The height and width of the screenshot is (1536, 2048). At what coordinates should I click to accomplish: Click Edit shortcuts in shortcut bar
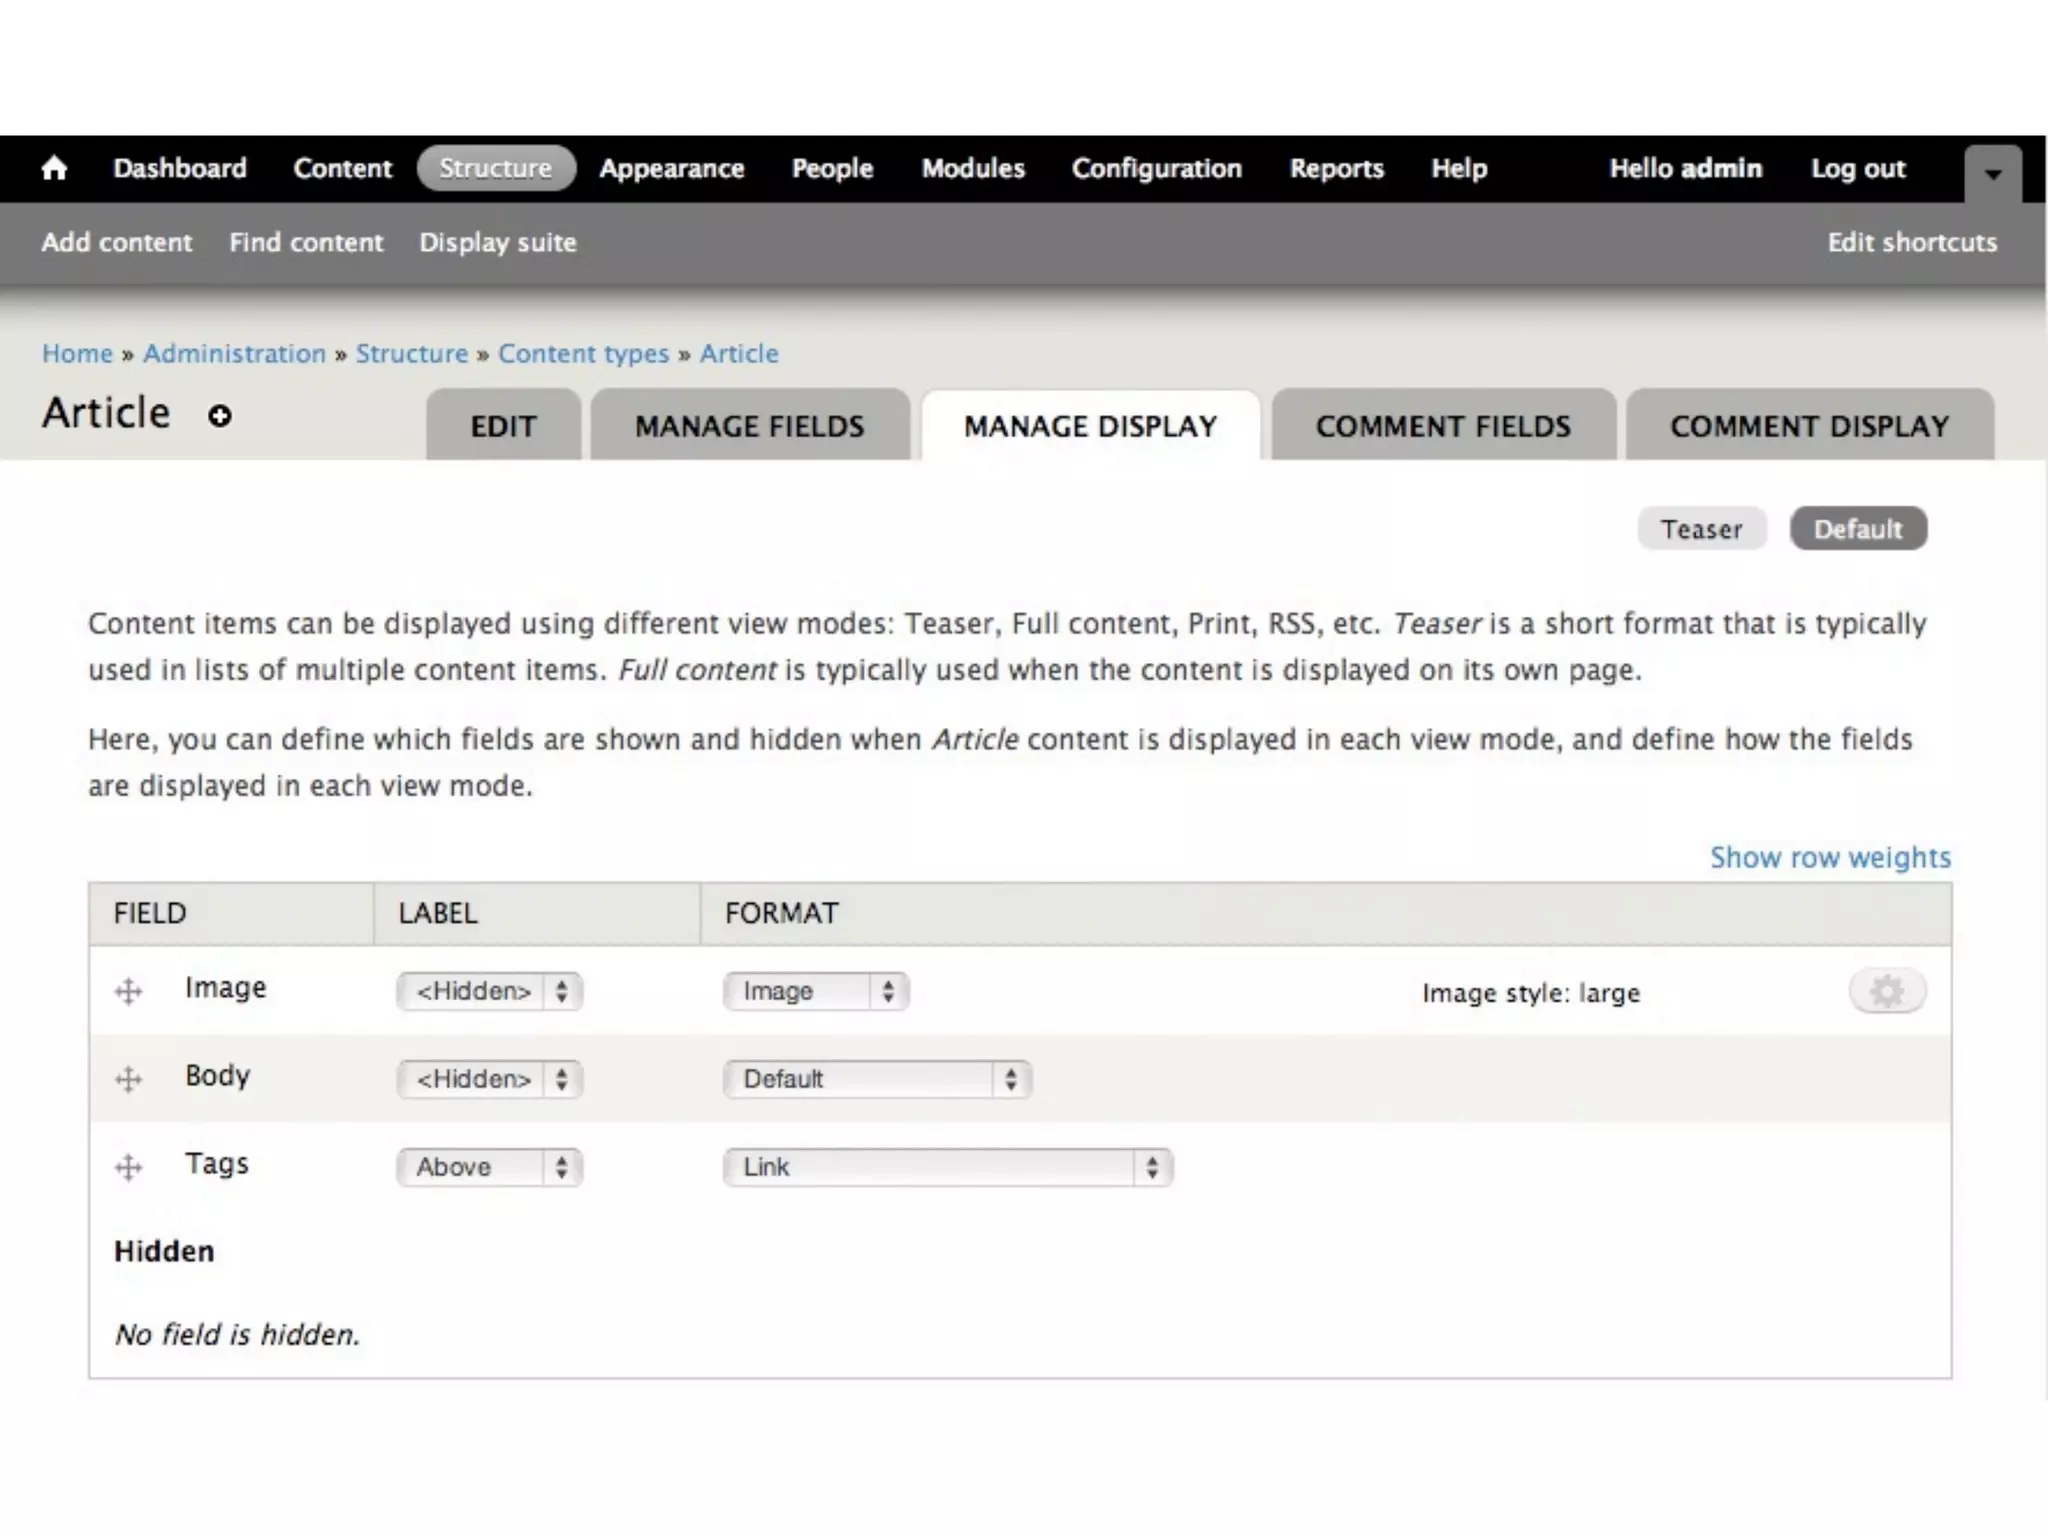pyautogui.click(x=1911, y=243)
